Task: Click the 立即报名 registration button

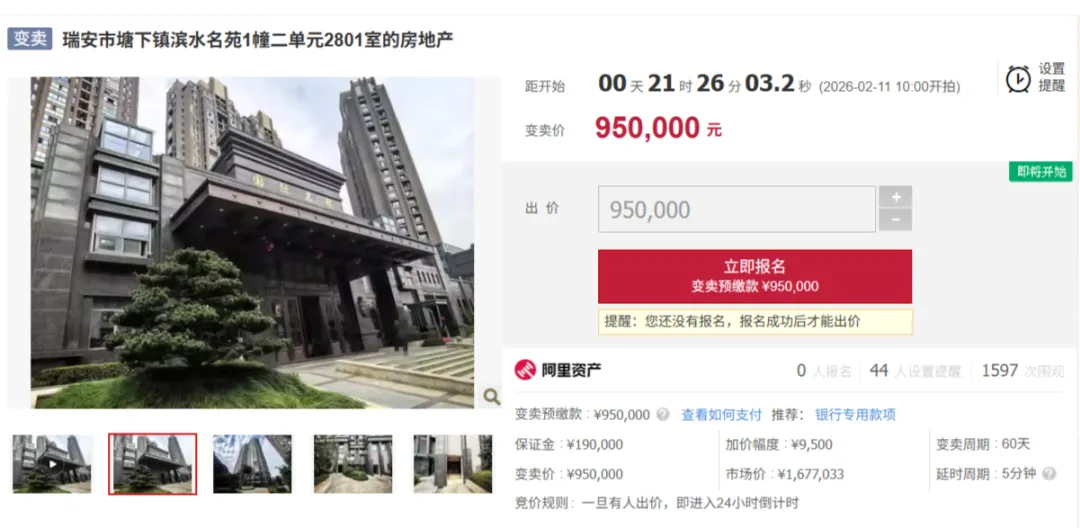Action: (x=755, y=276)
